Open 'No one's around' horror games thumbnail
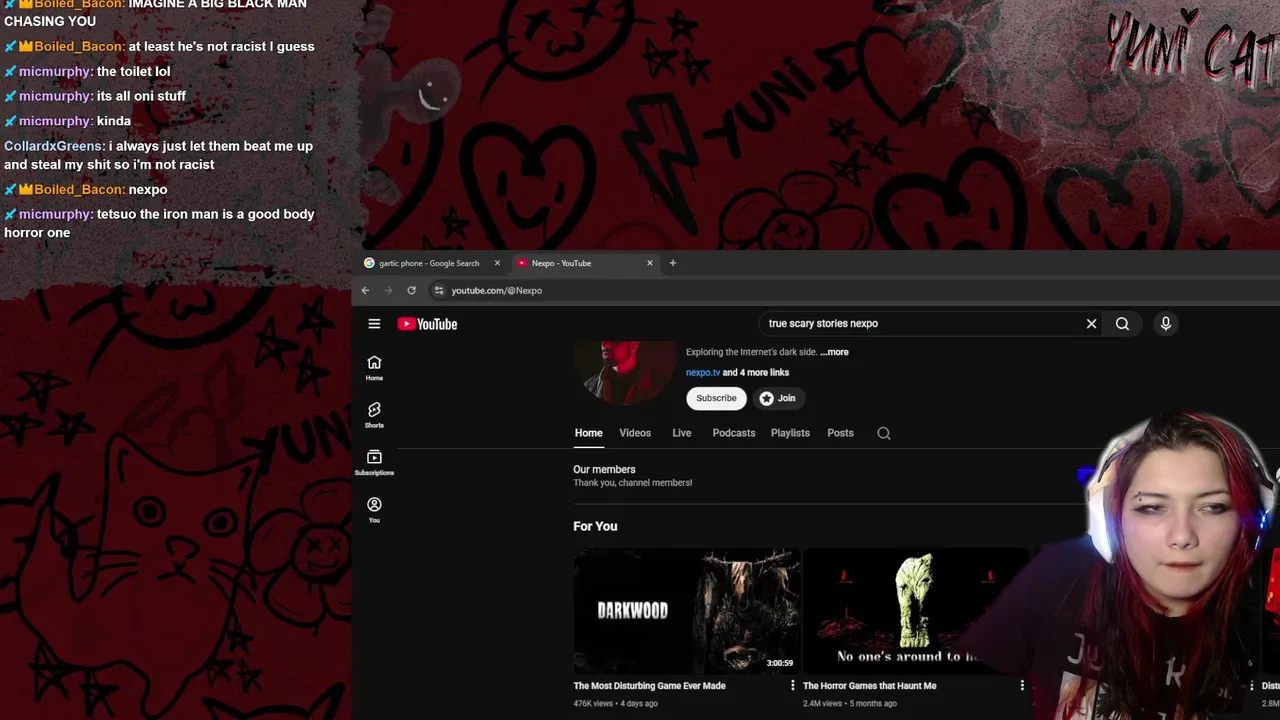The width and height of the screenshot is (1280, 720). point(916,610)
